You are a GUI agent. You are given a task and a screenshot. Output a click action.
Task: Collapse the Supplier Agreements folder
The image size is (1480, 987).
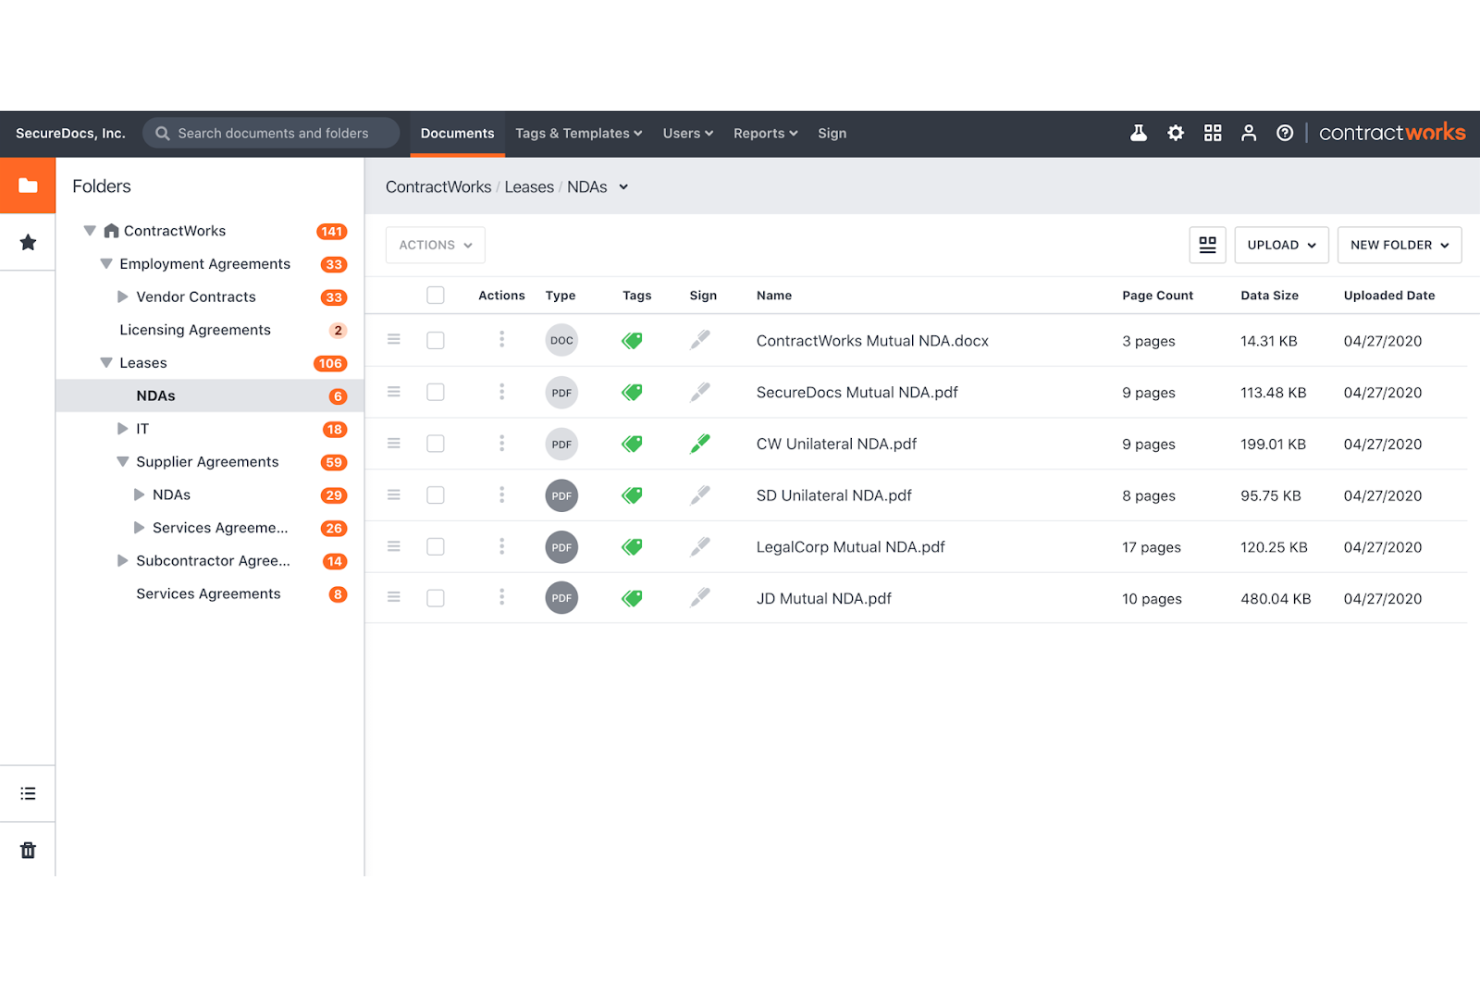(x=123, y=462)
